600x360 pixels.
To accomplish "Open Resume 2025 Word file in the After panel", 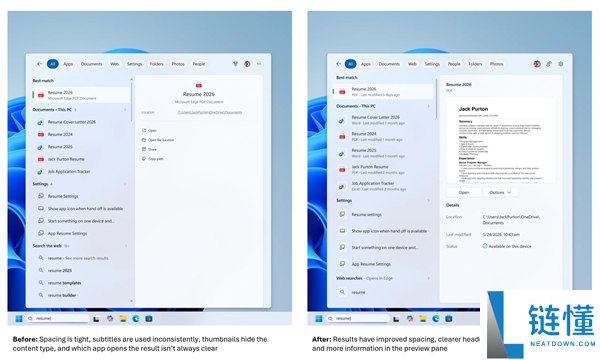I will click(383, 153).
